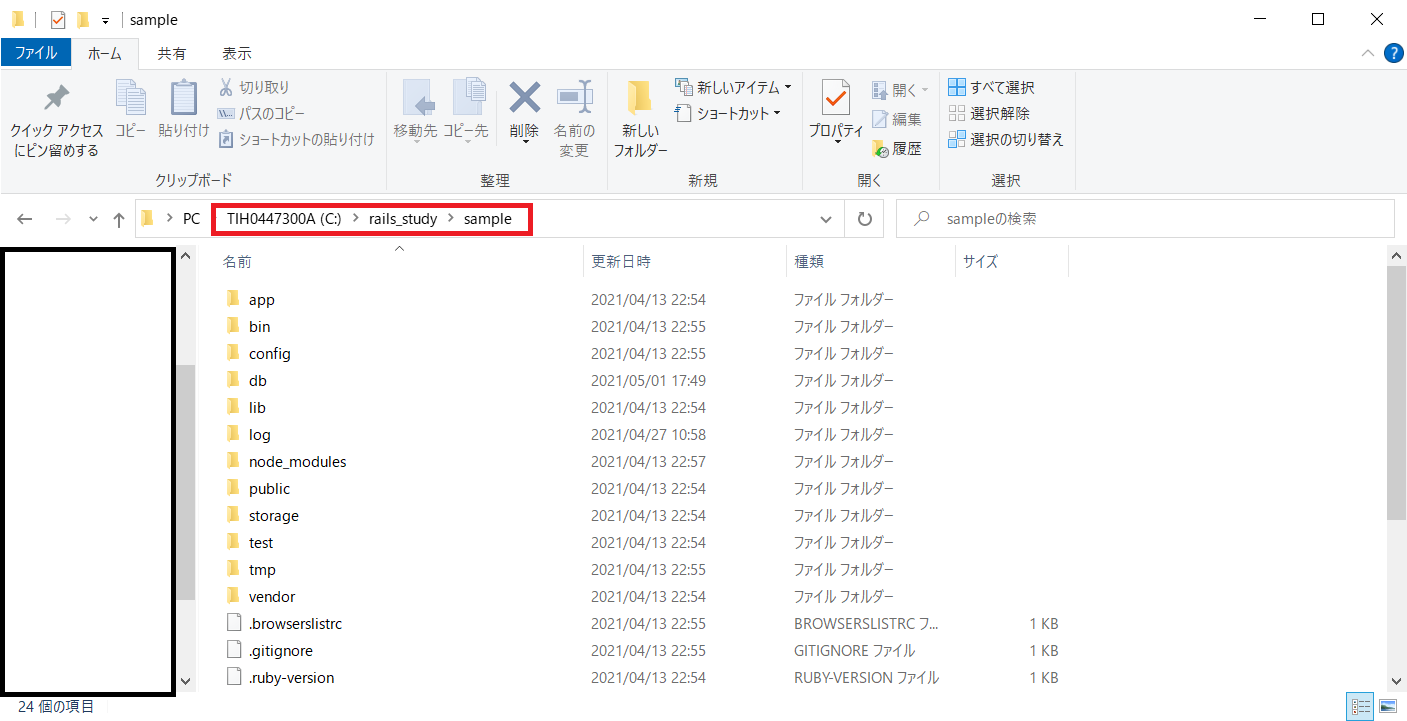Expand address bar history dropdown
This screenshot has width=1407, height=721.
825,219
